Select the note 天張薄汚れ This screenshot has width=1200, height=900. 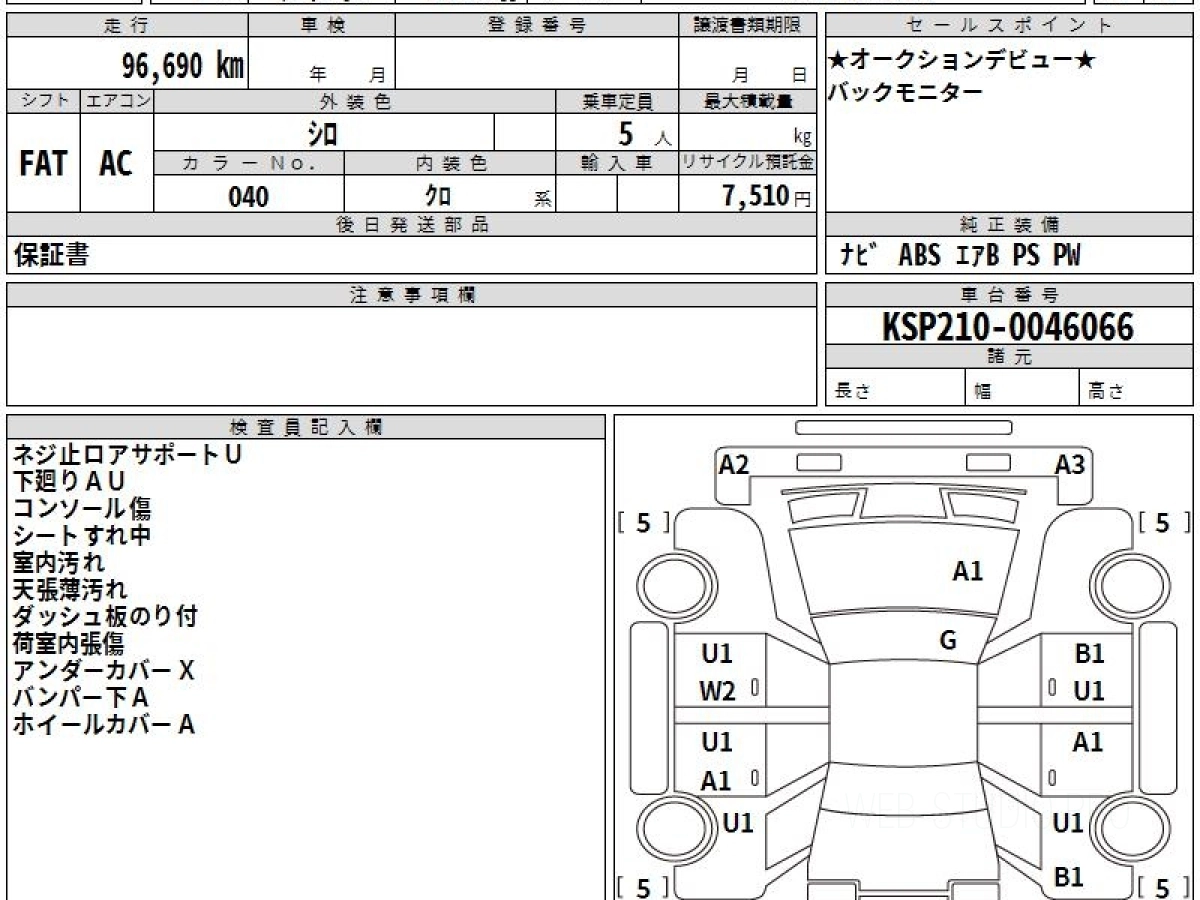tap(70, 589)
